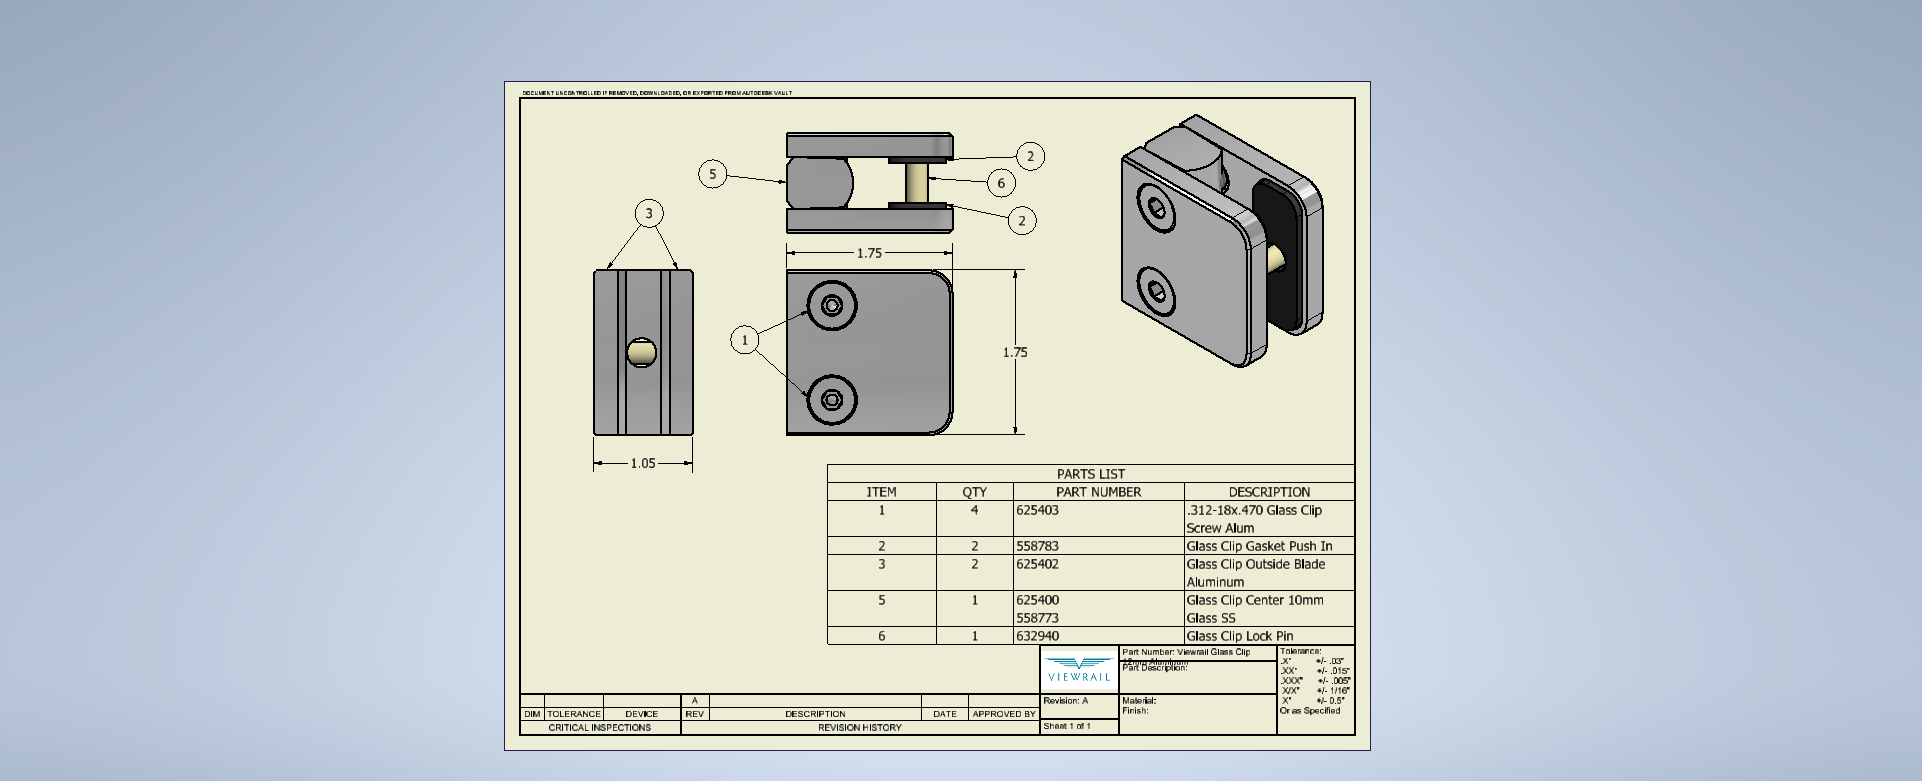Select balloon number 6 callout

pos(1001,183)
